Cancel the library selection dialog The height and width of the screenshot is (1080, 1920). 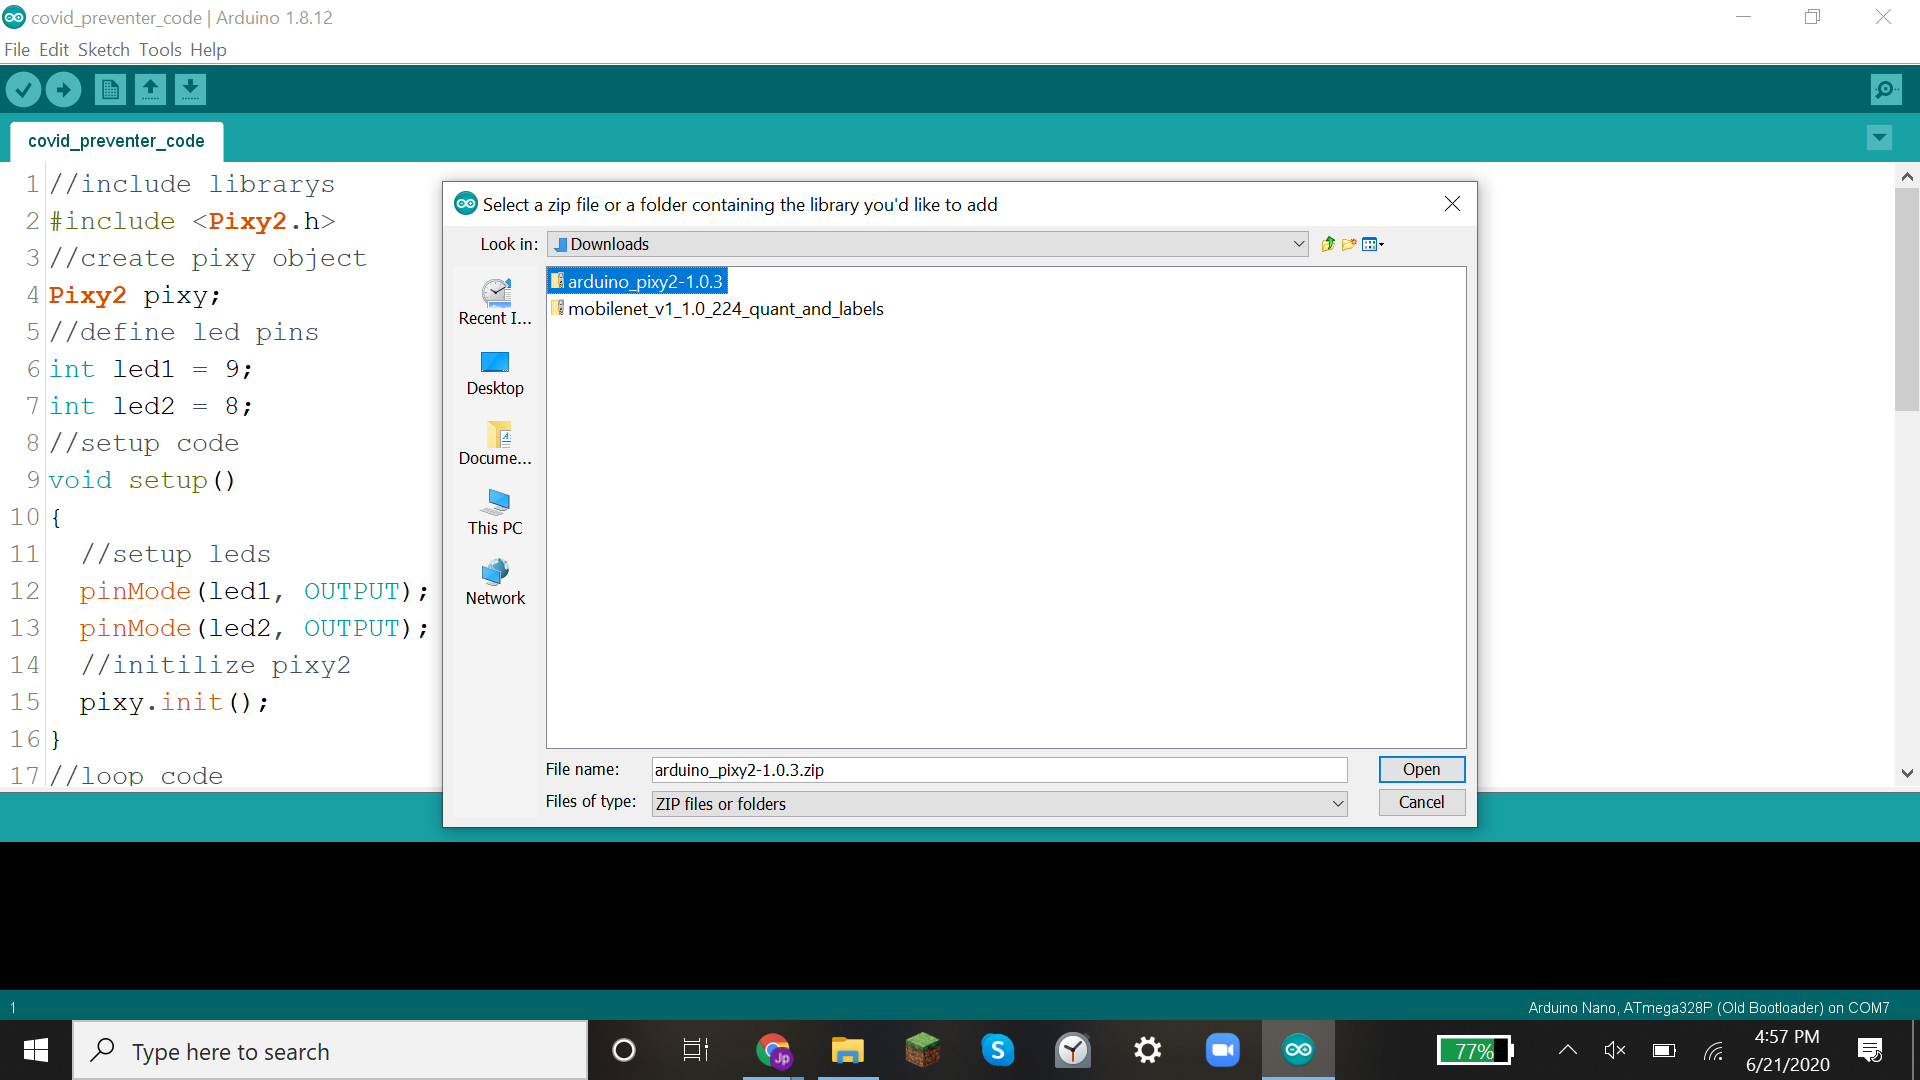(1421, 802)
